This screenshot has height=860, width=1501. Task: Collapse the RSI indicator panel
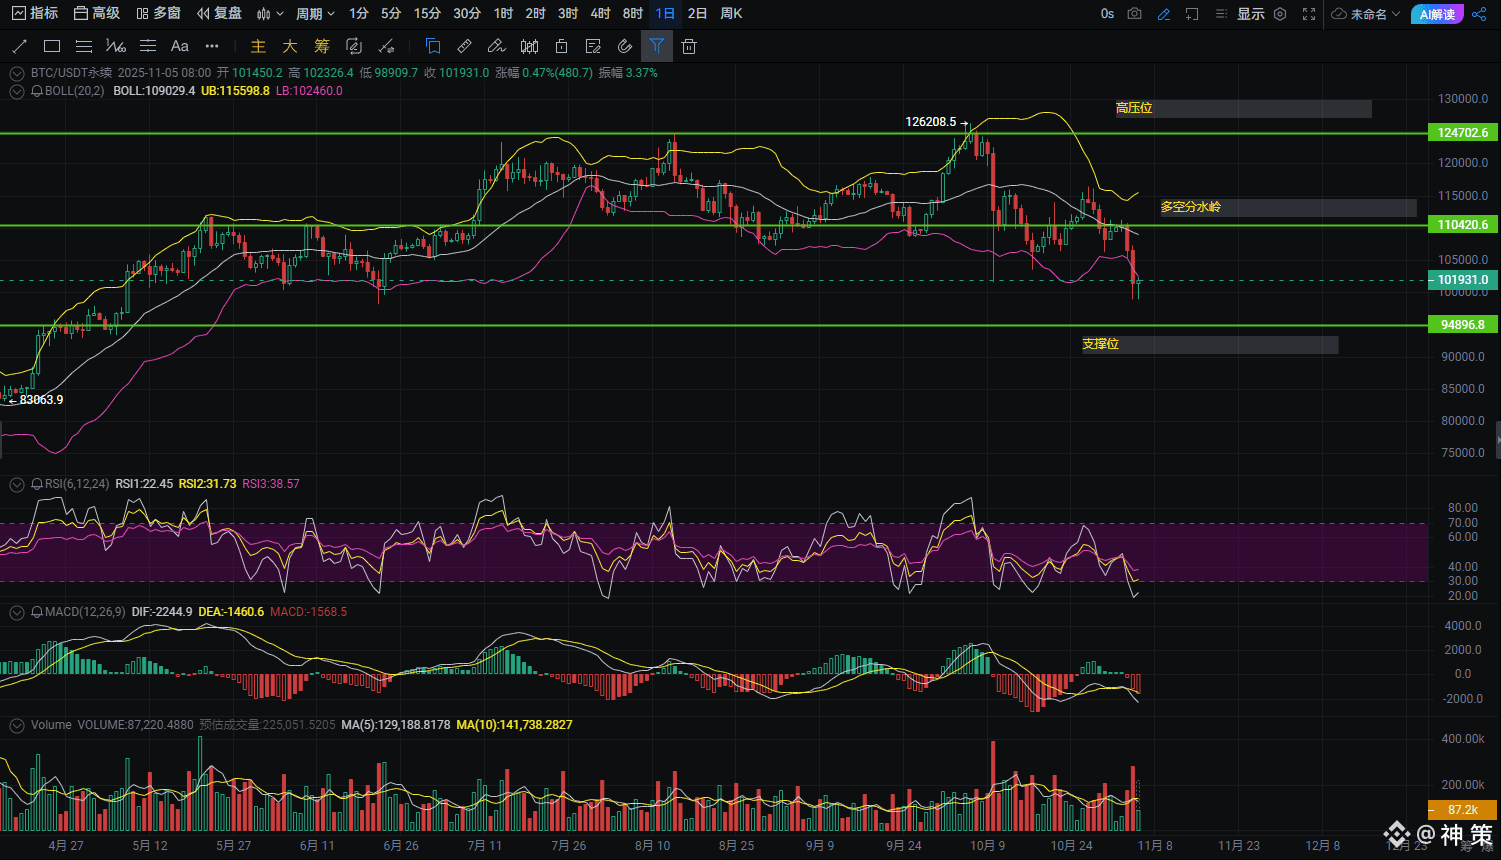click(16, 484)
